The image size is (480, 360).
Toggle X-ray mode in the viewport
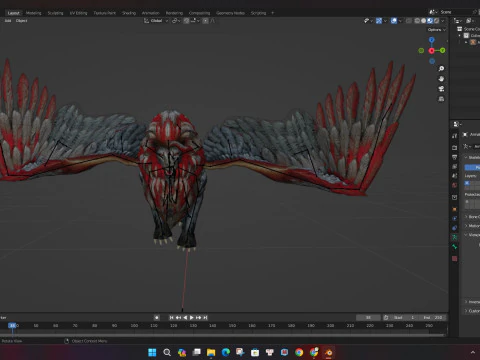point(409,21)
